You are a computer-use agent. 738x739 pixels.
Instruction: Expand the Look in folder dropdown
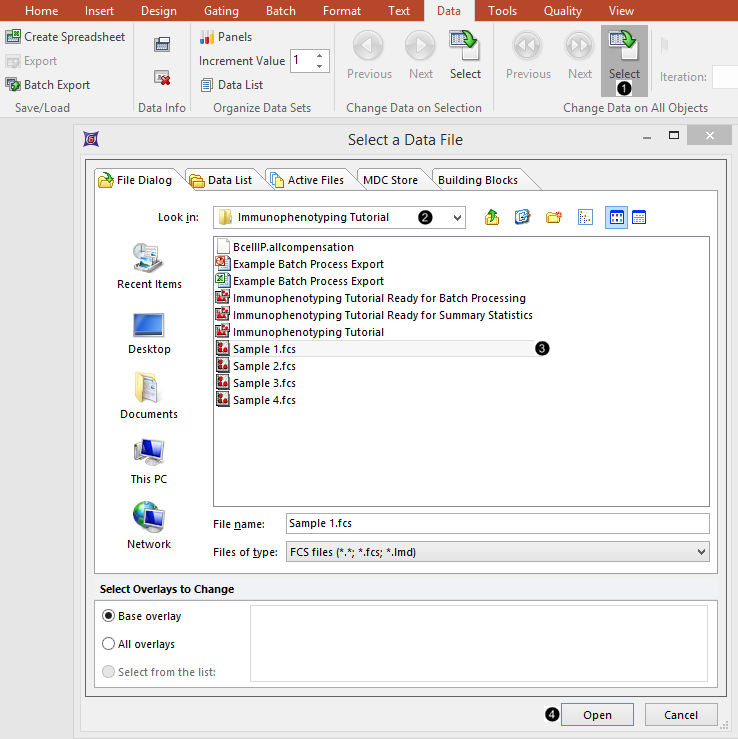[x=457, y=217]
